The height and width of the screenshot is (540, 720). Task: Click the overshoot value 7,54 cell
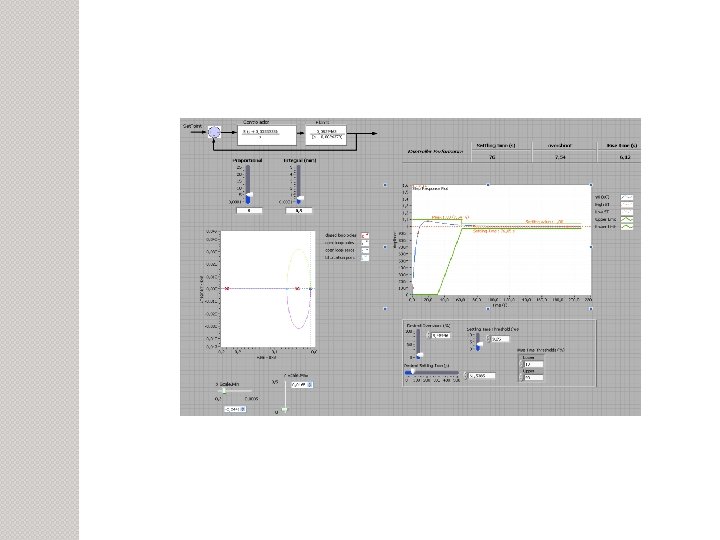click(560, 157)
